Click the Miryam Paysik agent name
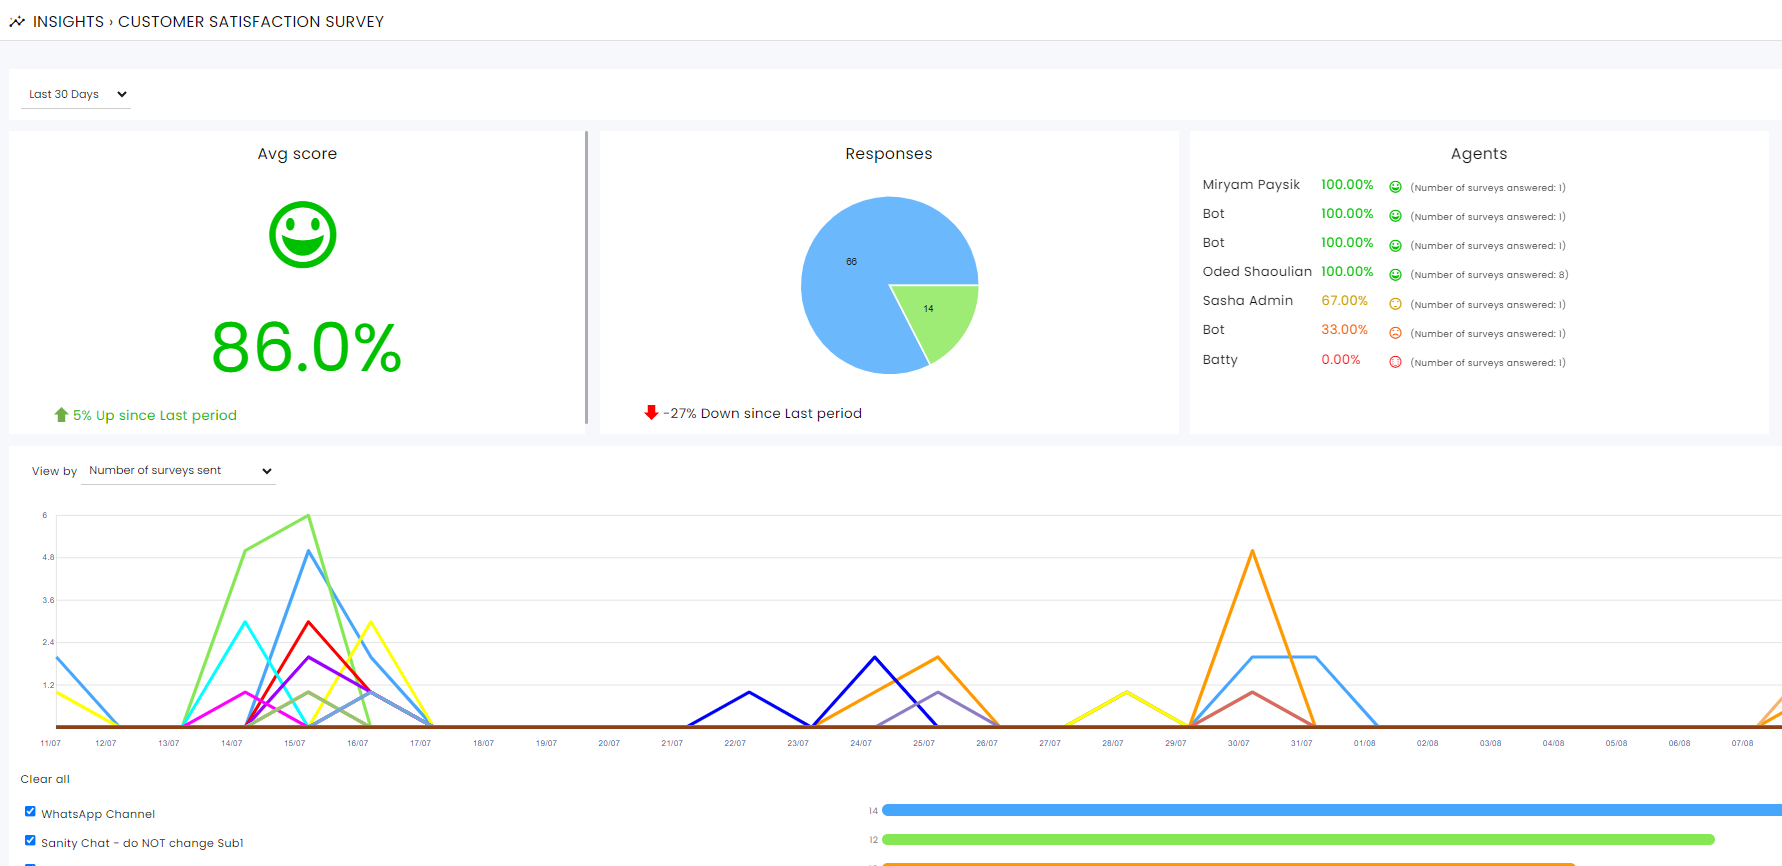1782x866 pixels. pos(1251,185)
